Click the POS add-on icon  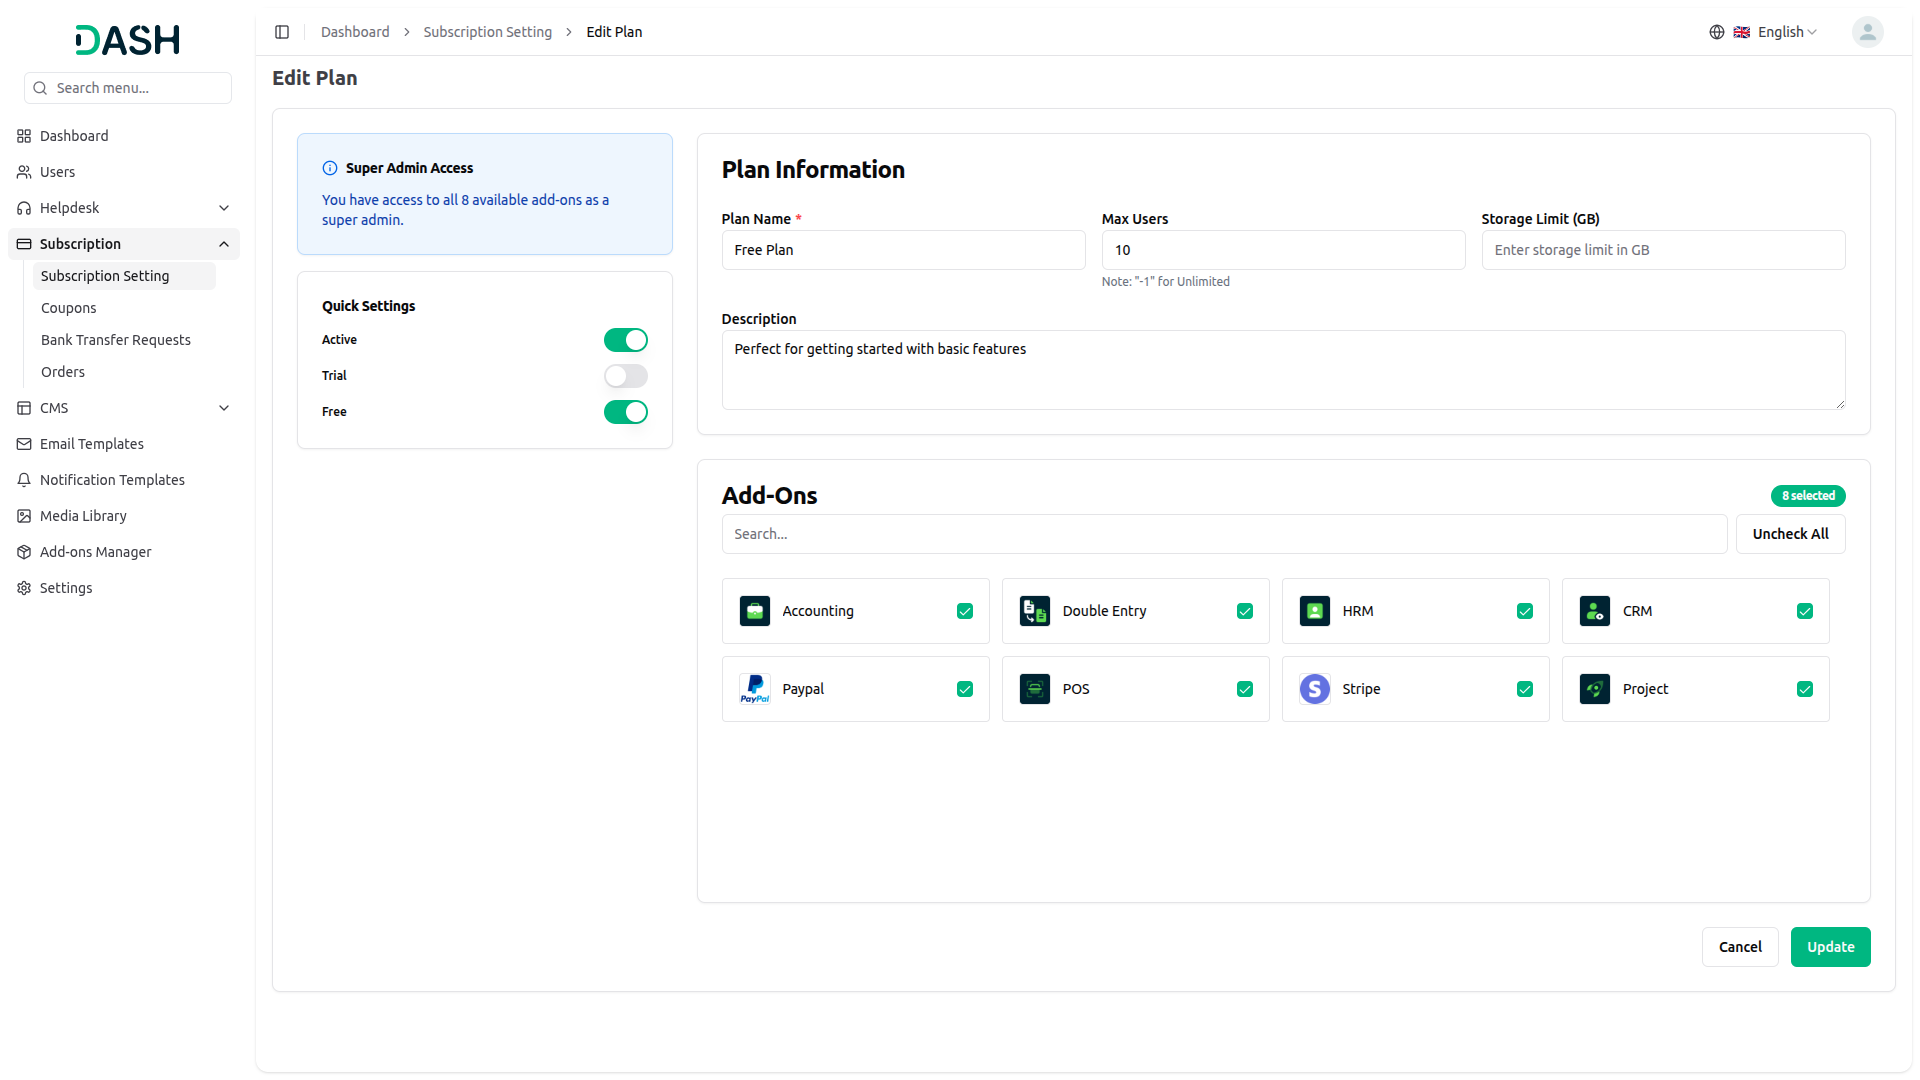pyautogui.click(x=1035, y=689)
